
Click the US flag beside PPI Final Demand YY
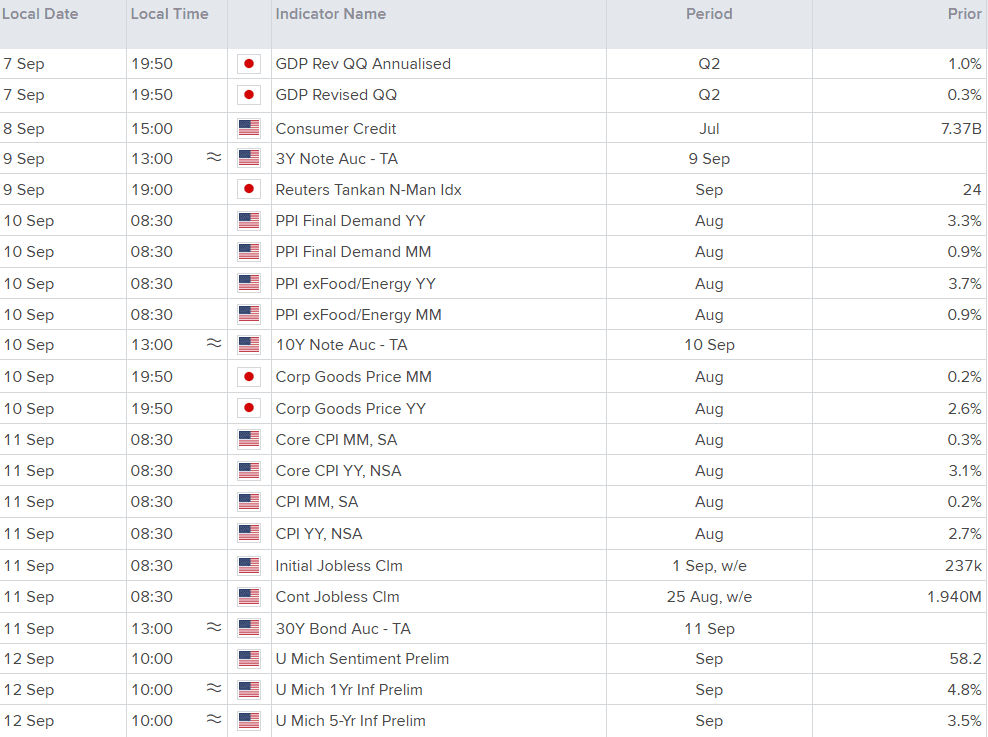249,220
